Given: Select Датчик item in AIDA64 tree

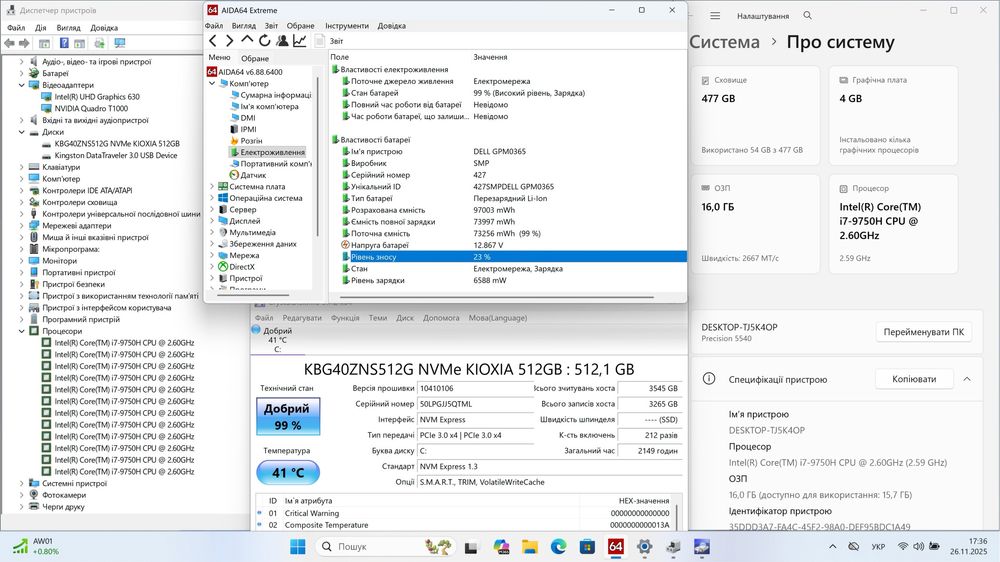Looking at the screenshot, I should [247, 175].
